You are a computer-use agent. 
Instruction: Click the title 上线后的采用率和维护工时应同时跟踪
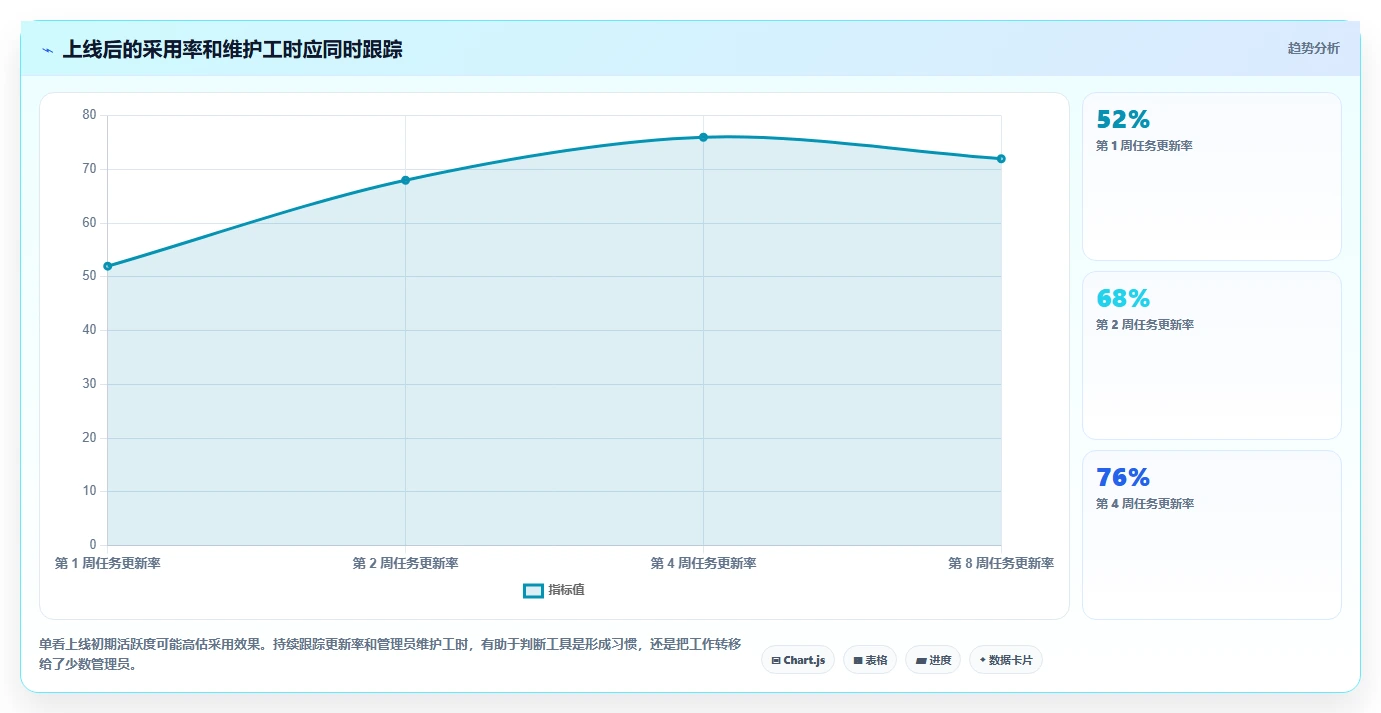coord(232,49)
